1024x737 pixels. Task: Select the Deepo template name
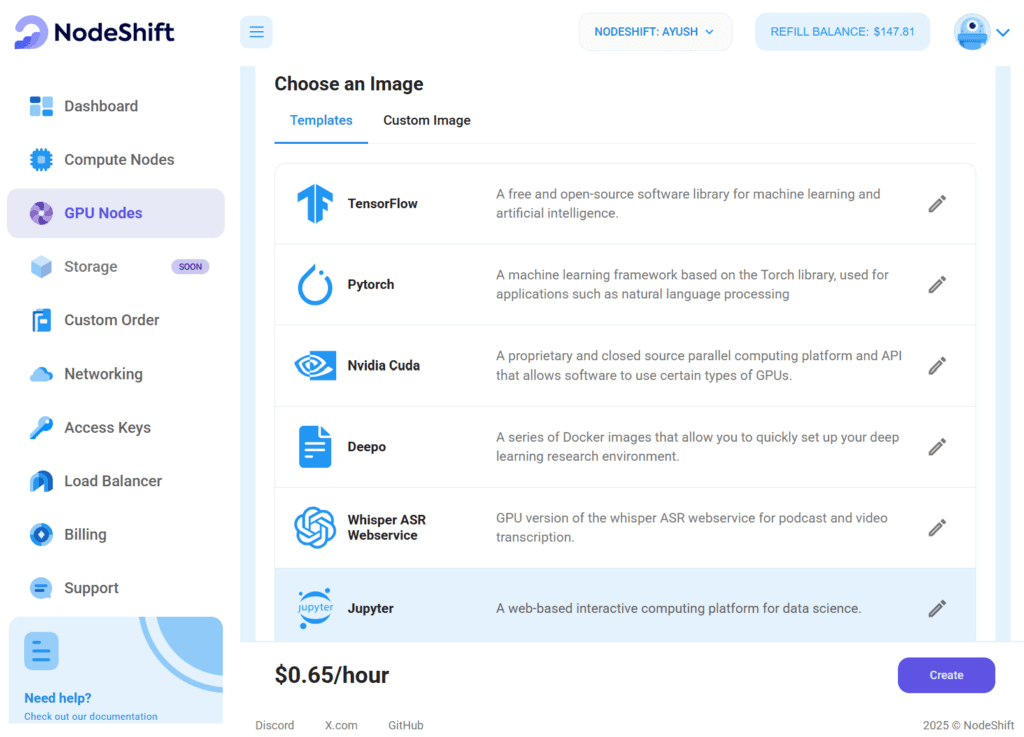[366, 447]
